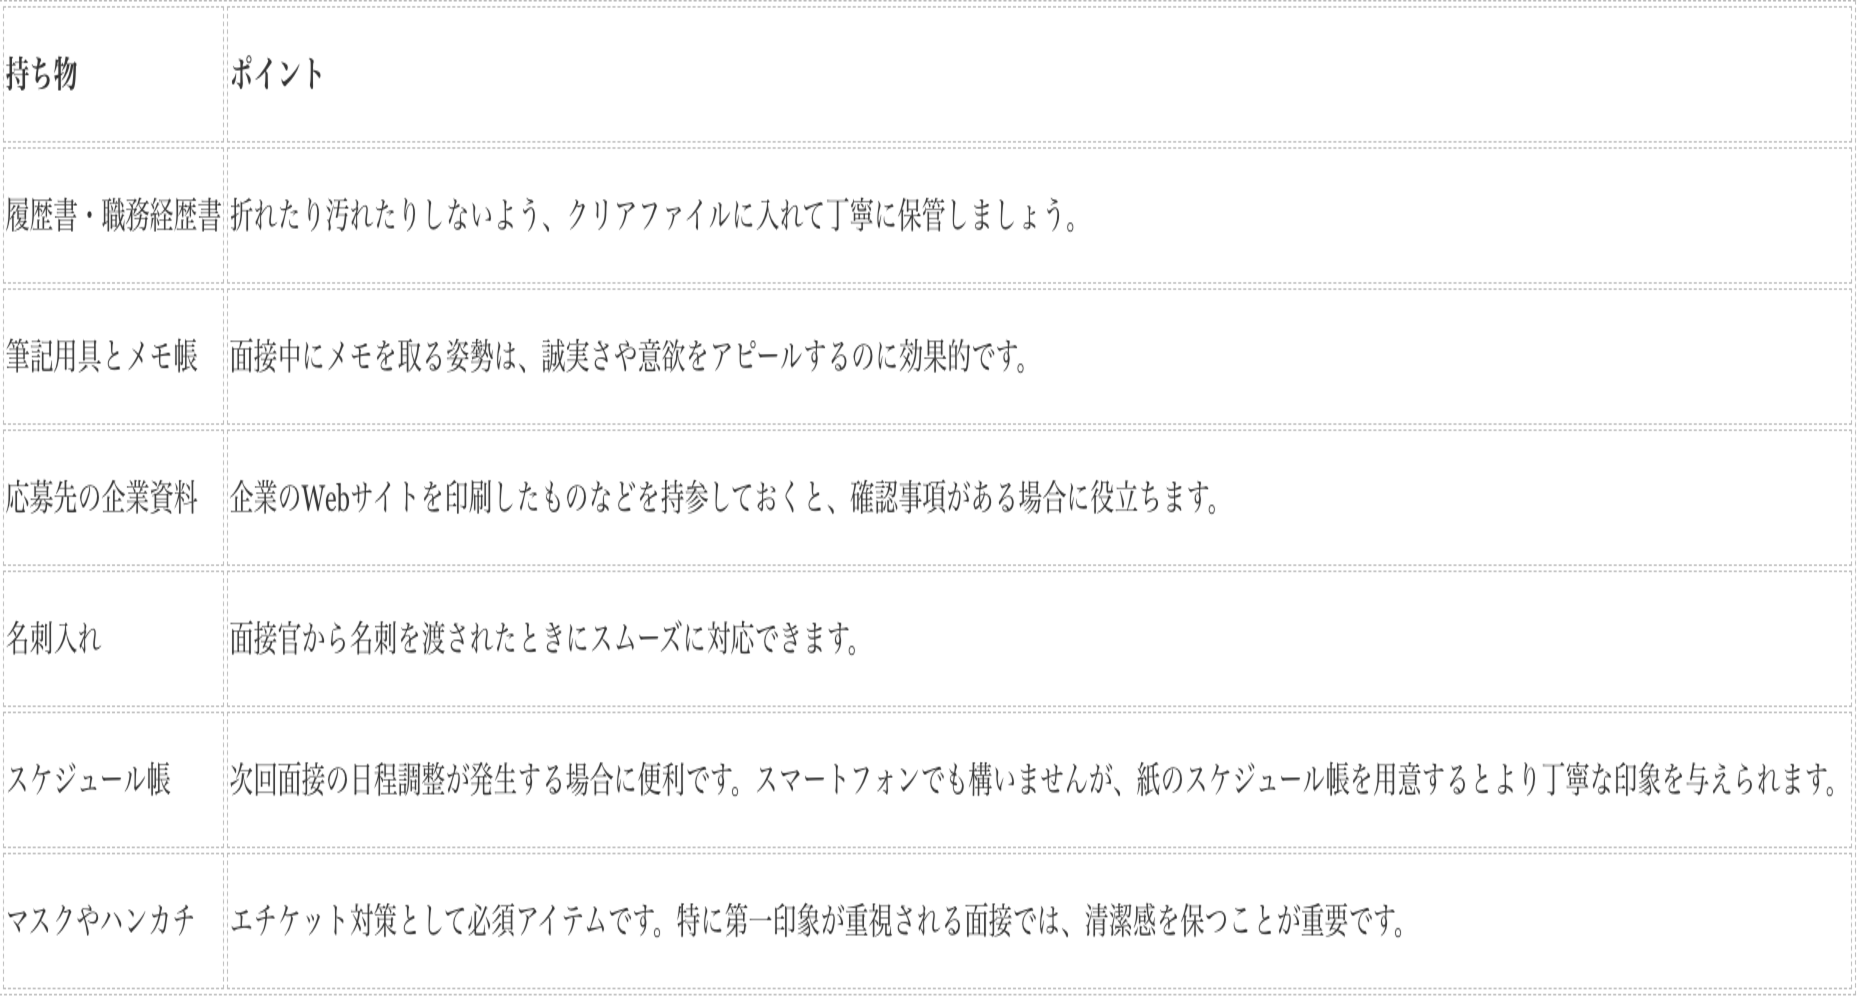1862x1000 pixels.
Task: Click the 企業のWebサイト description text
Action: coord(727,498)
